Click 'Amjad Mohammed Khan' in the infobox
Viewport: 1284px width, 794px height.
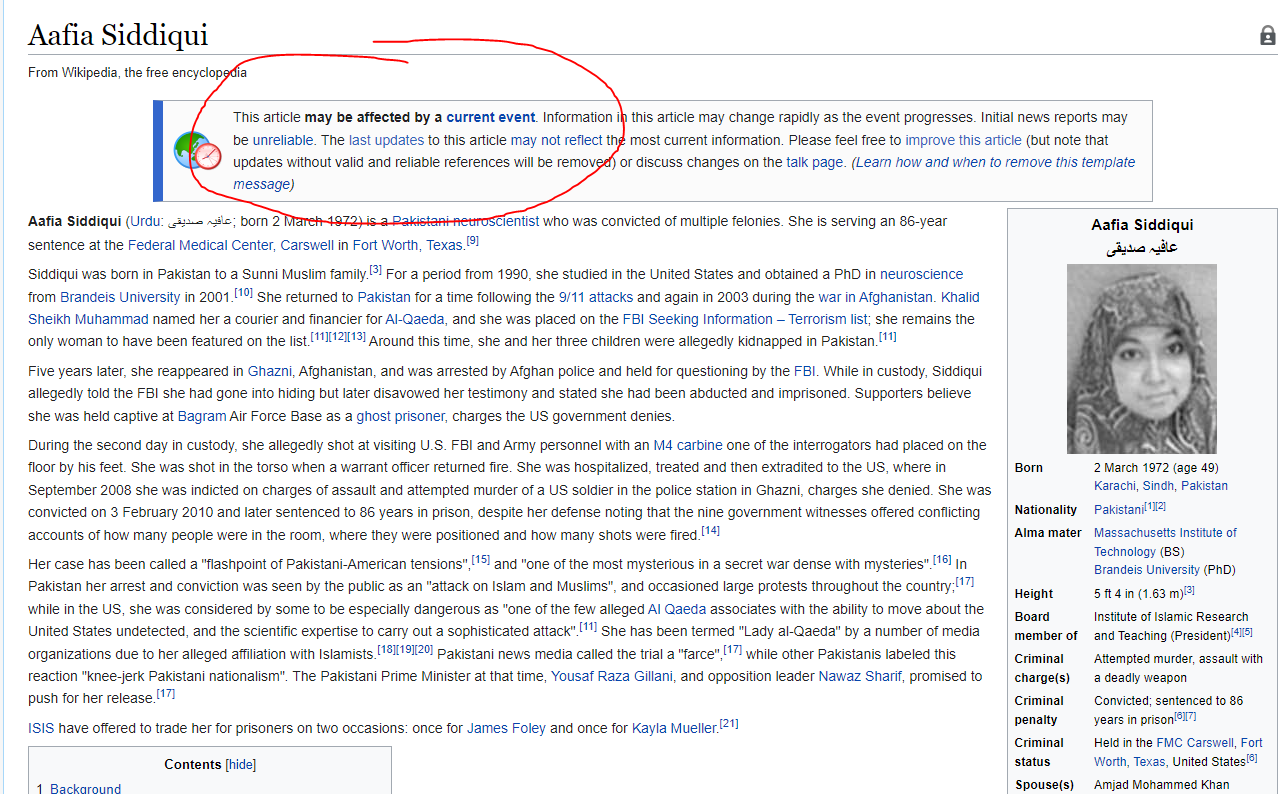coord(1162,785)
